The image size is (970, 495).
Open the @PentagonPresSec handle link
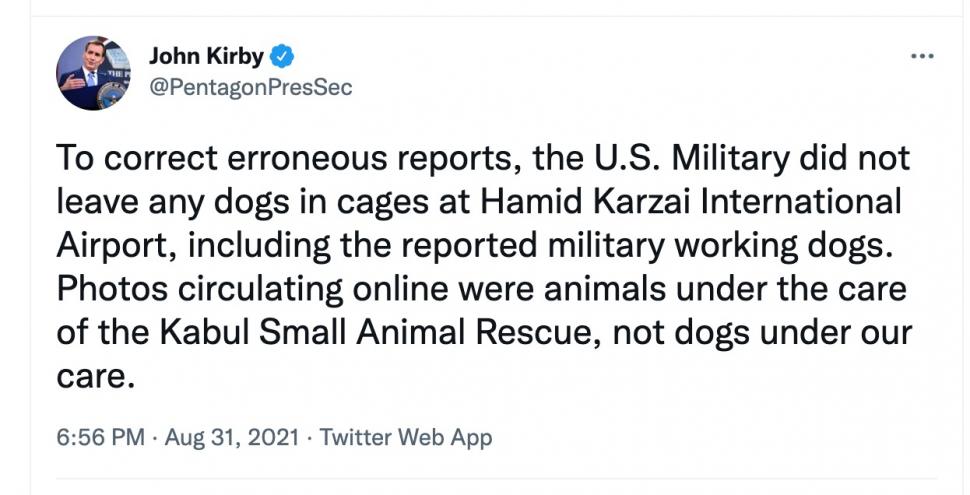(250, 87)
